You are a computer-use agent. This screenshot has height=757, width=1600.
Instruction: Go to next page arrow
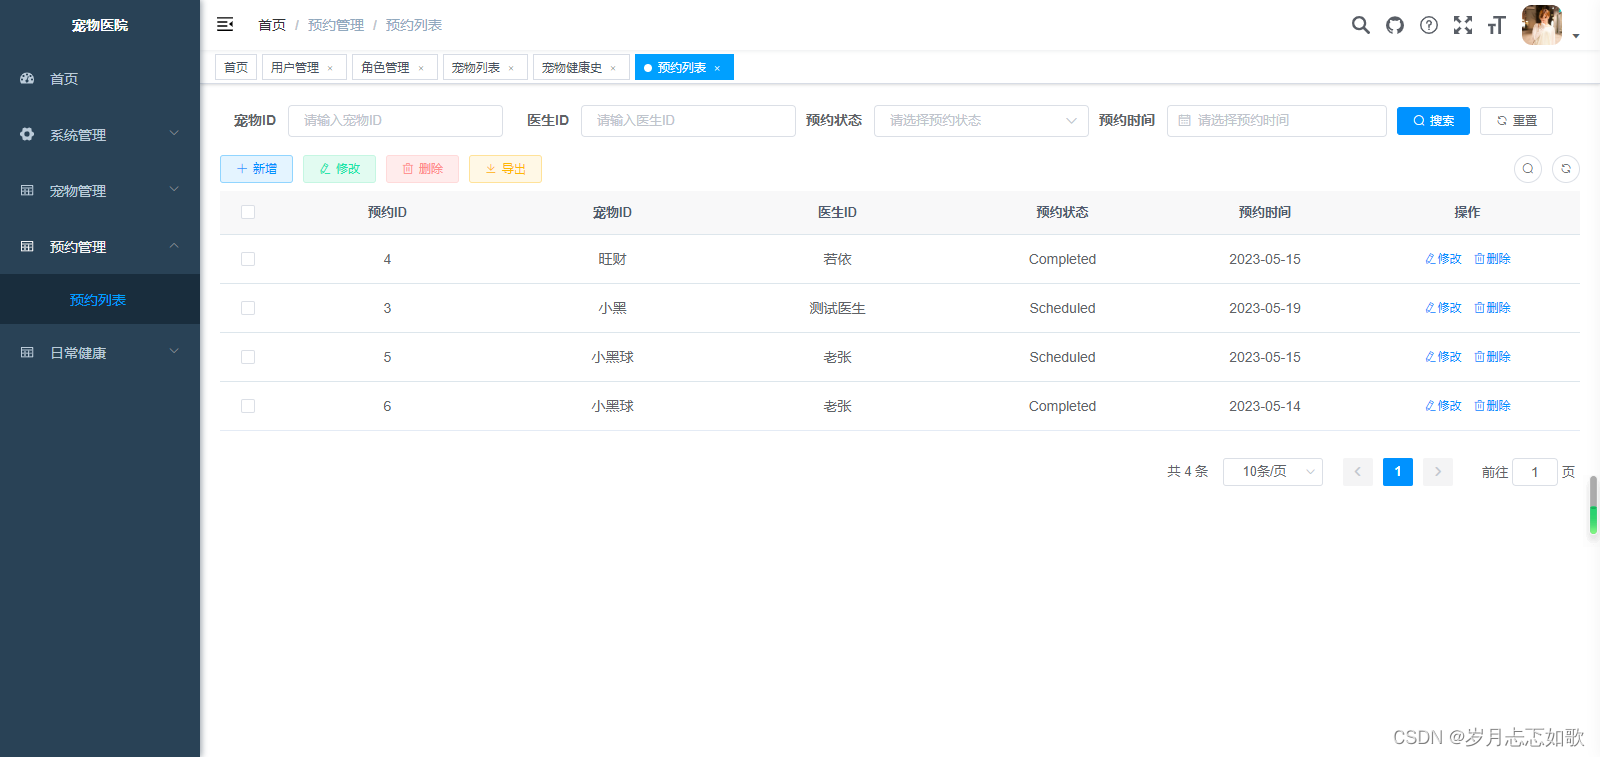click(1438, 472)
